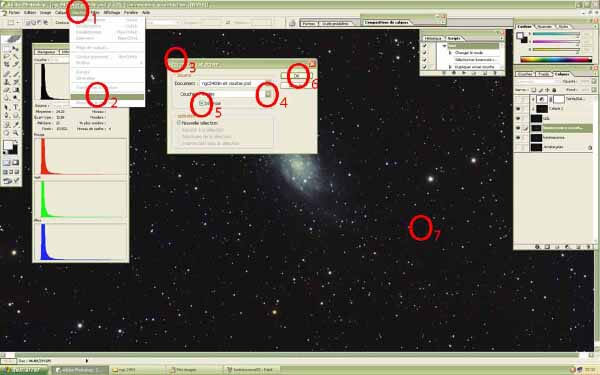600x375 pixels.
Task: Choose the Nouvelle sélection radio option
Action: click(x=178, y=123)
